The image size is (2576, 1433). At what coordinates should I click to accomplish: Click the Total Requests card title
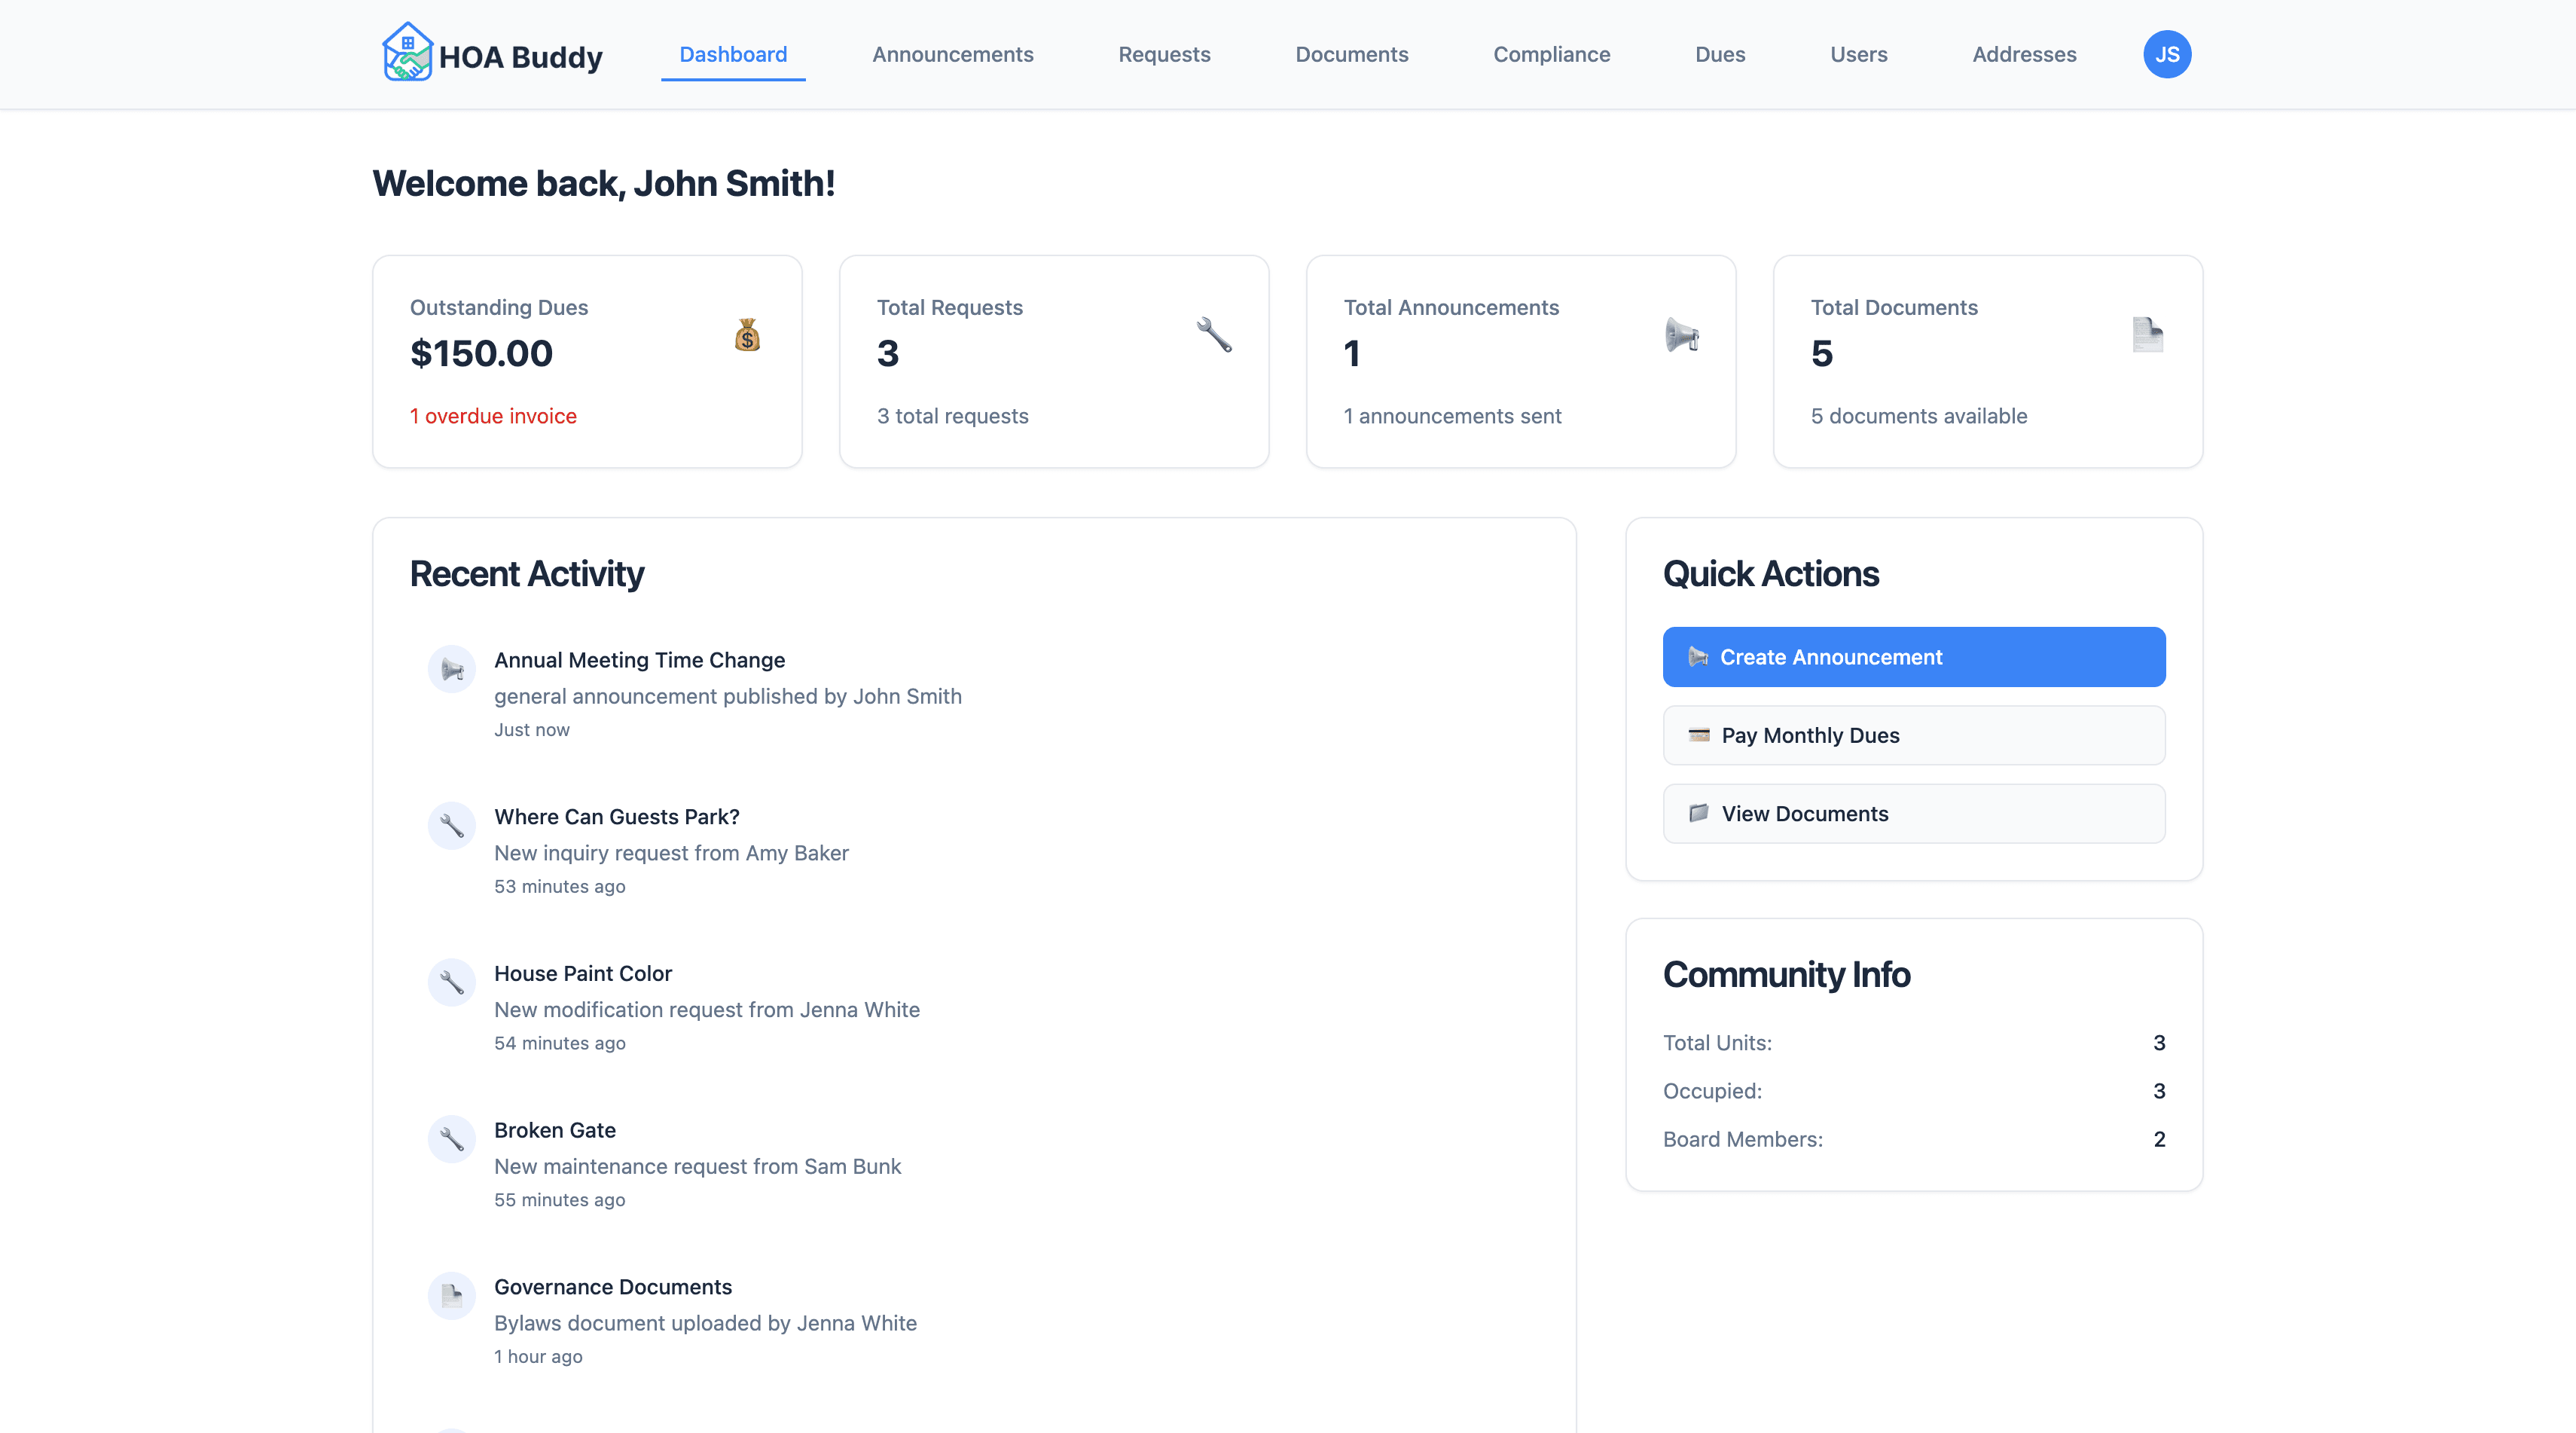(950, 308)
